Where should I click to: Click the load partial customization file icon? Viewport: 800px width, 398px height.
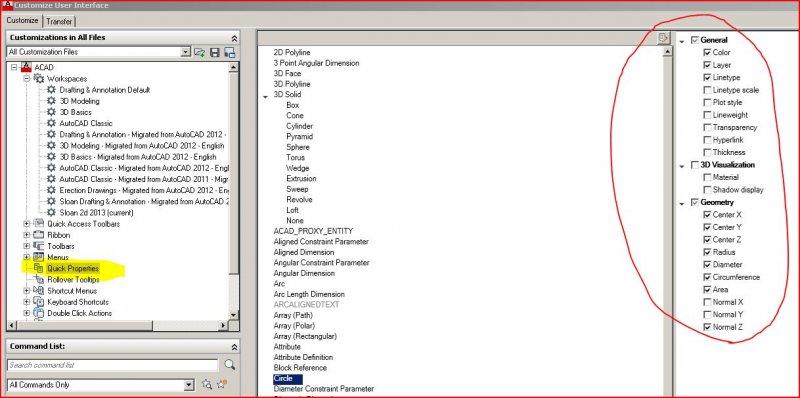point(199,52)
